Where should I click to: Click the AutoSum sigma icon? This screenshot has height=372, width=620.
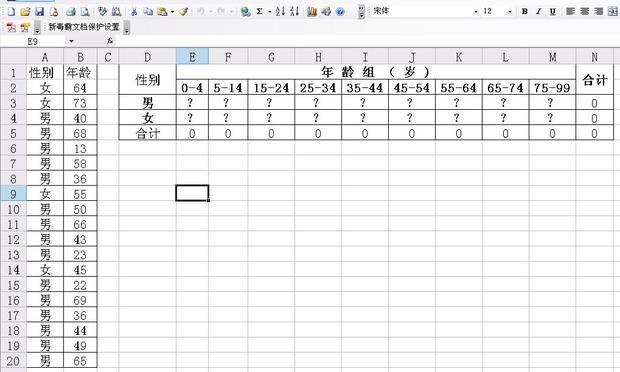(x=259, y=12)
